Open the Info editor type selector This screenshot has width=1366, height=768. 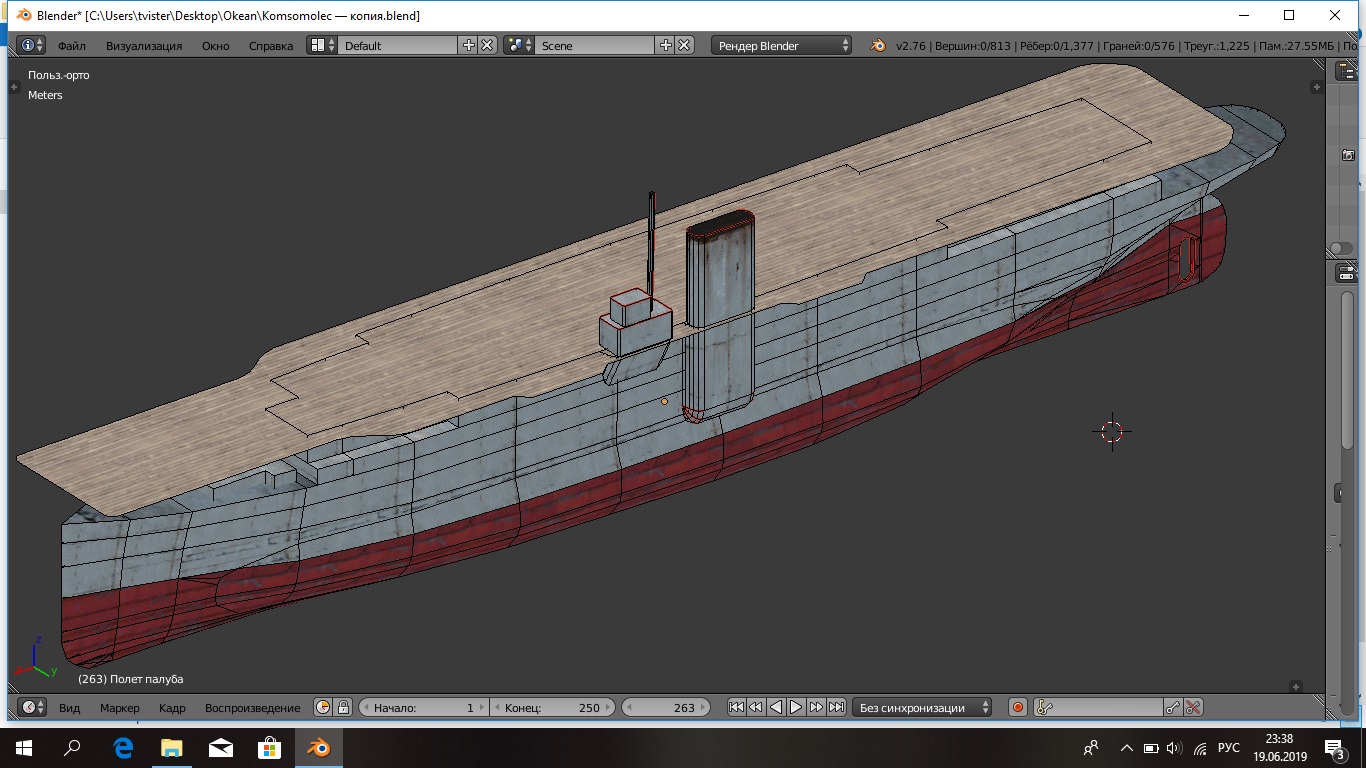31,45
